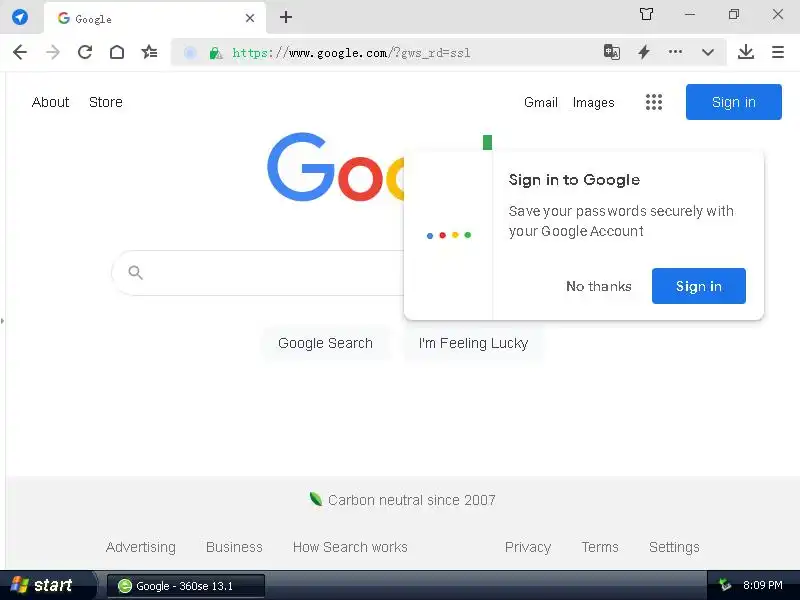The height and width of the screenshot is (600, 800).
Task: Click the shield icon left in address bar
Action: 190,53
